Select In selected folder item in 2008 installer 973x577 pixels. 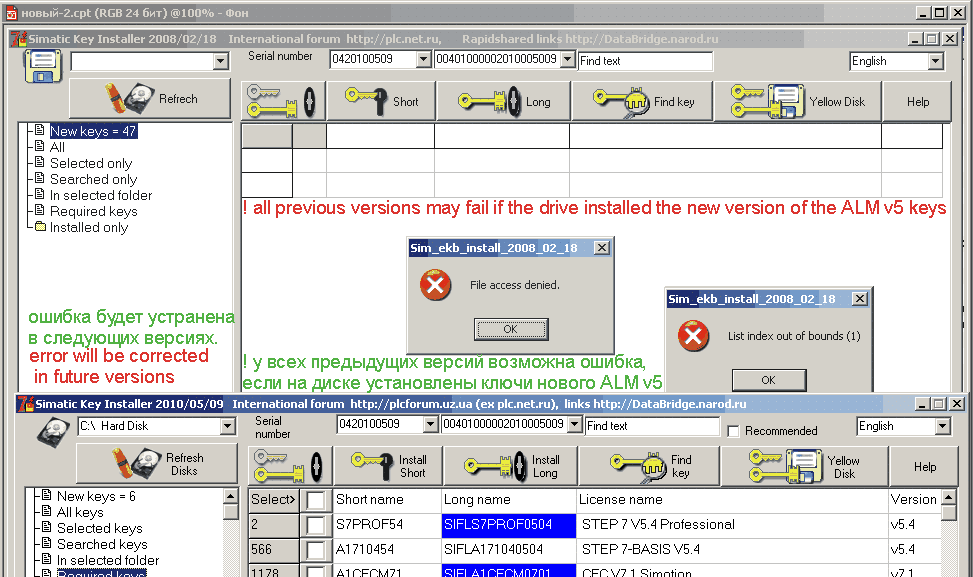click(x=101, y=195)
